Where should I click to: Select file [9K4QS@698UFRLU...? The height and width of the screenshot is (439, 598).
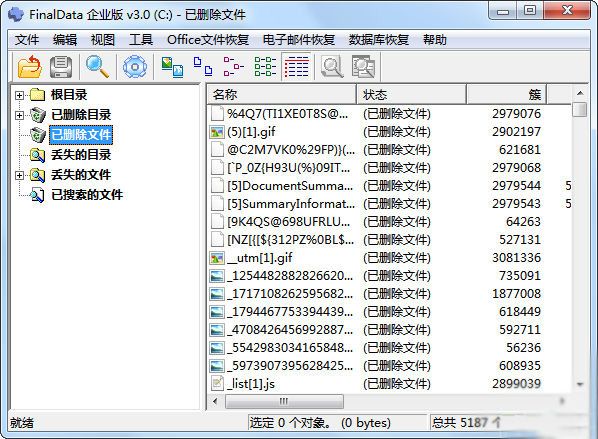(x=288, y=222)
